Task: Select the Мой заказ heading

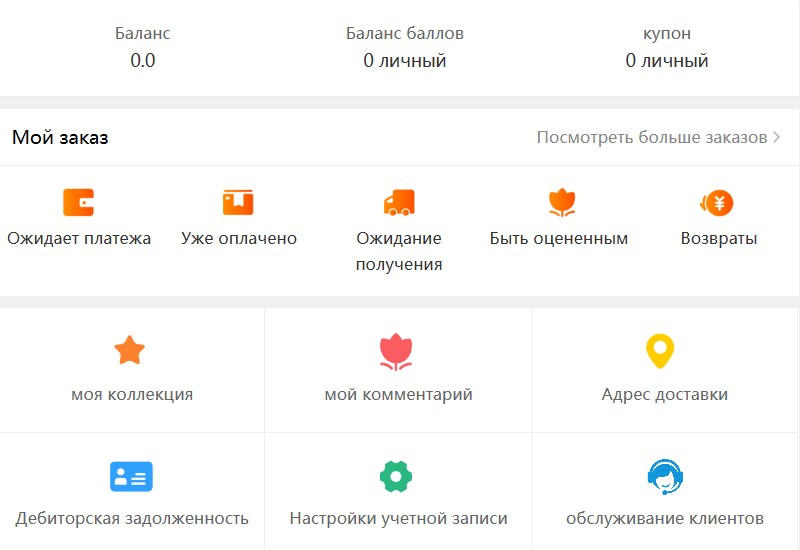Action: 60,137
